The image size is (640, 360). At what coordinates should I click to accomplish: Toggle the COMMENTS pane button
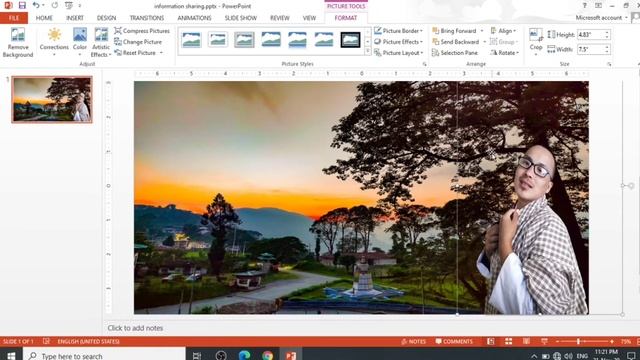point(454,342)
